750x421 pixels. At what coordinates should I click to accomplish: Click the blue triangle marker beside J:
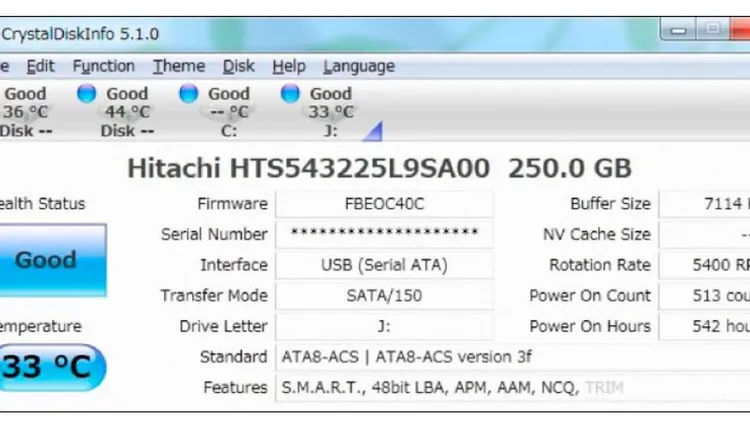click(x=373, y=132)
